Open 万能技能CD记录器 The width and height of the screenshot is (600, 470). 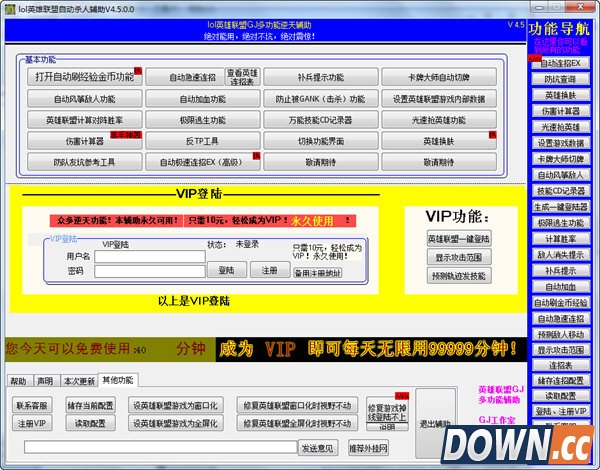[321, 120]
